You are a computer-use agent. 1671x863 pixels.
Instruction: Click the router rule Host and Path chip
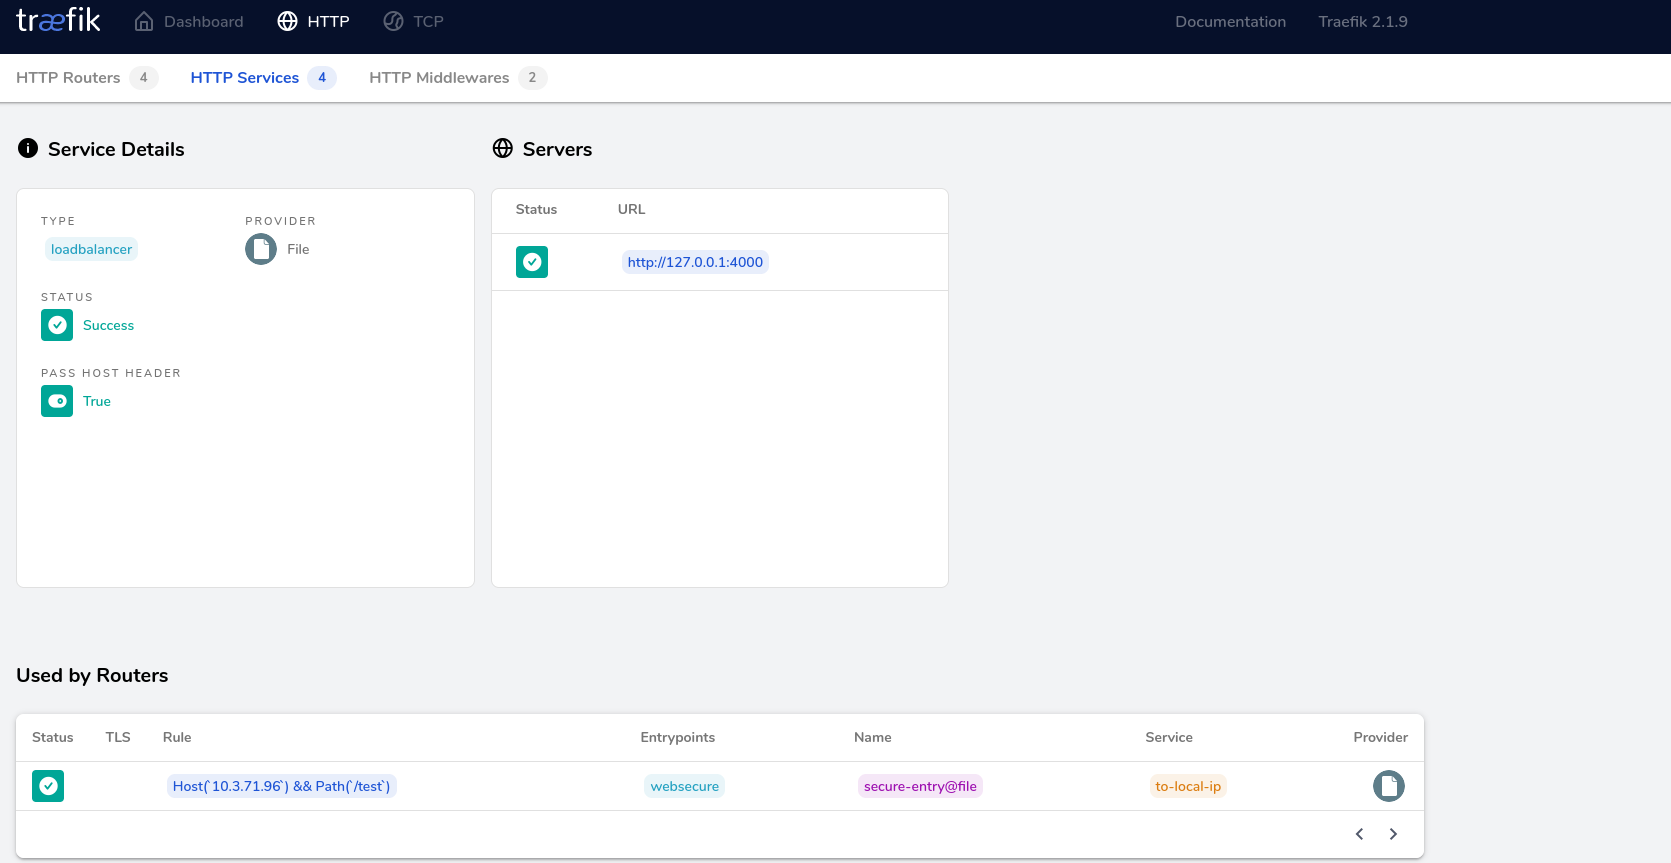tap(281, 786)
